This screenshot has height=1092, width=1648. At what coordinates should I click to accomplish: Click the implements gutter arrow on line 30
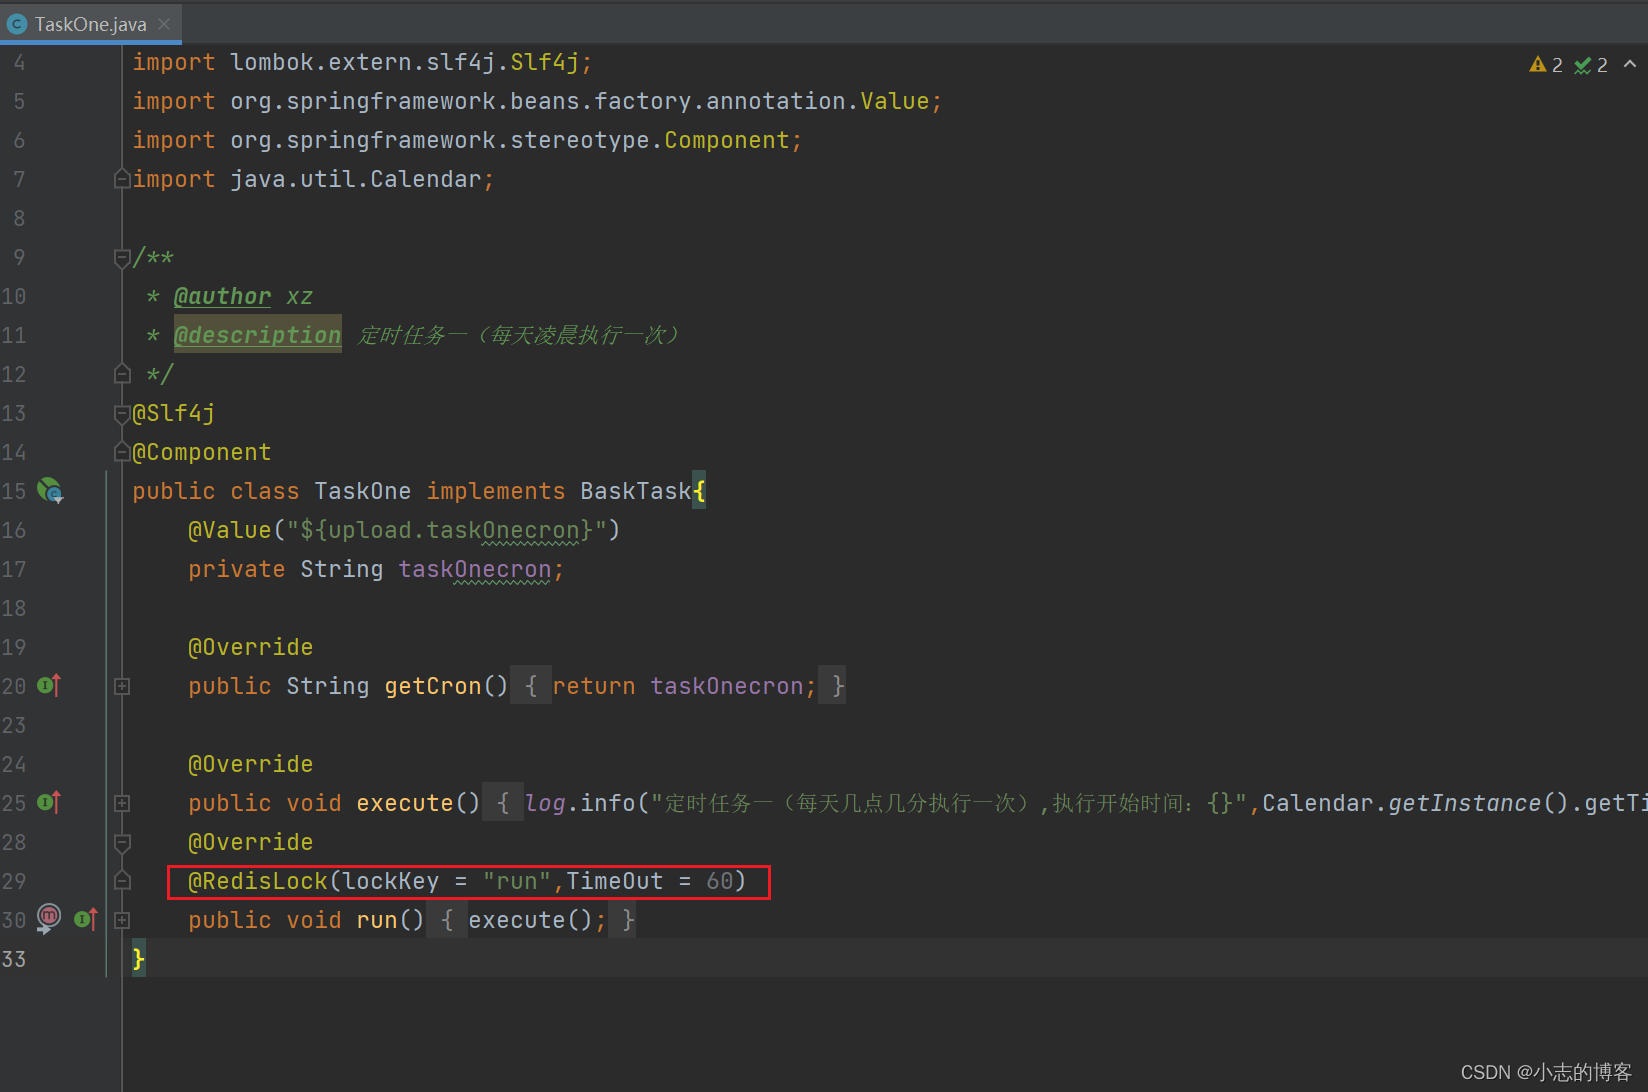[86, 919]
